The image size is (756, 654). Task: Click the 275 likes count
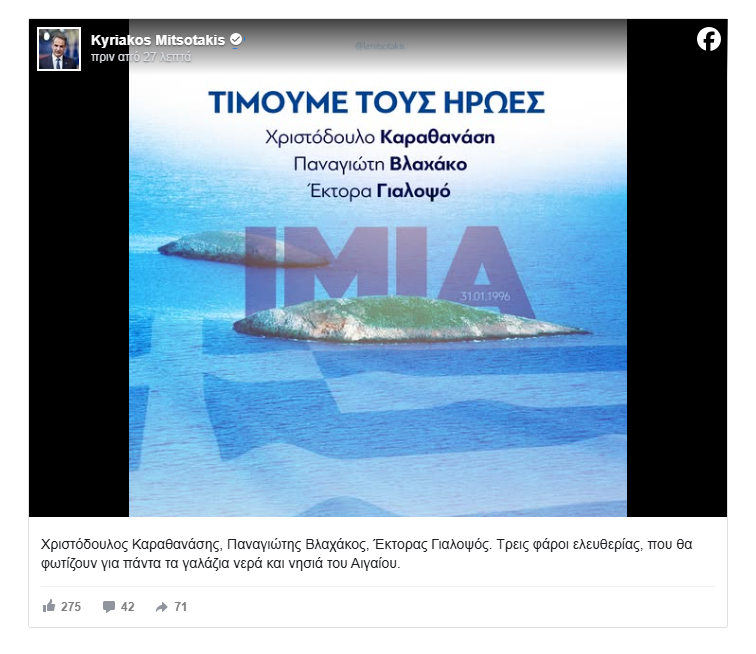click(x=71, y=607)
